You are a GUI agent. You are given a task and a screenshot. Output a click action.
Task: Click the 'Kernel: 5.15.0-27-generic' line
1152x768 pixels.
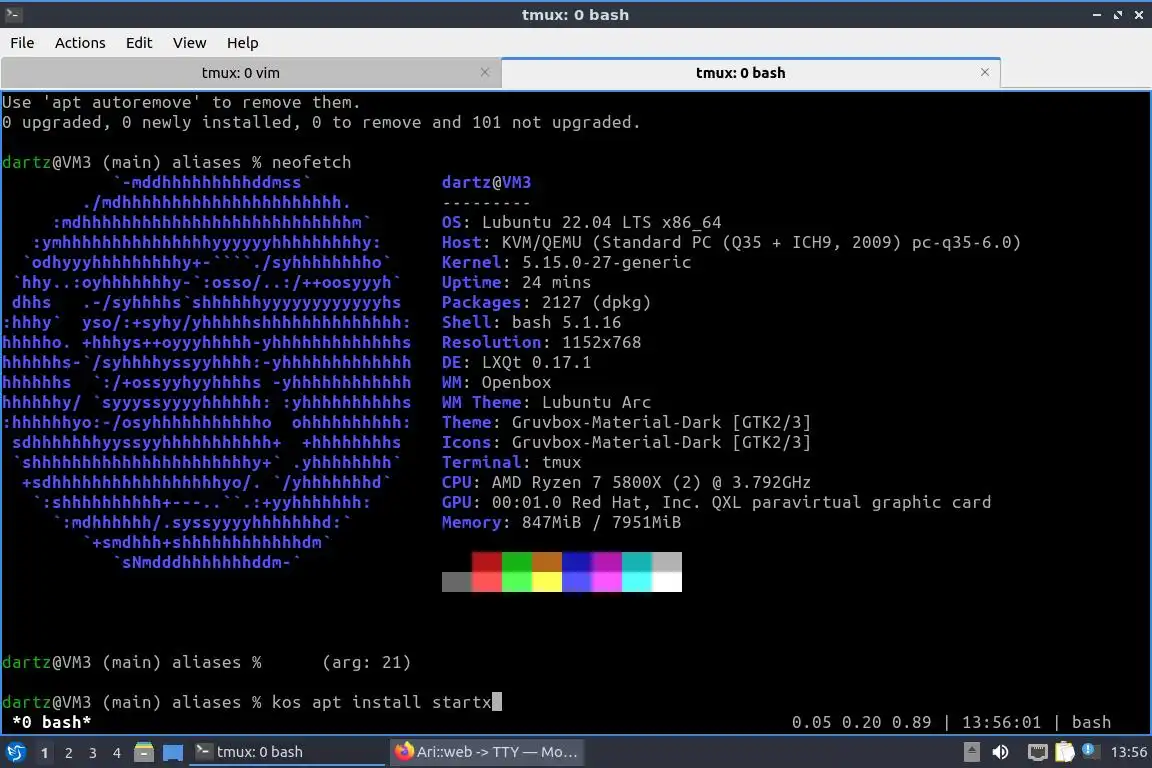click(x=566, y=262)
